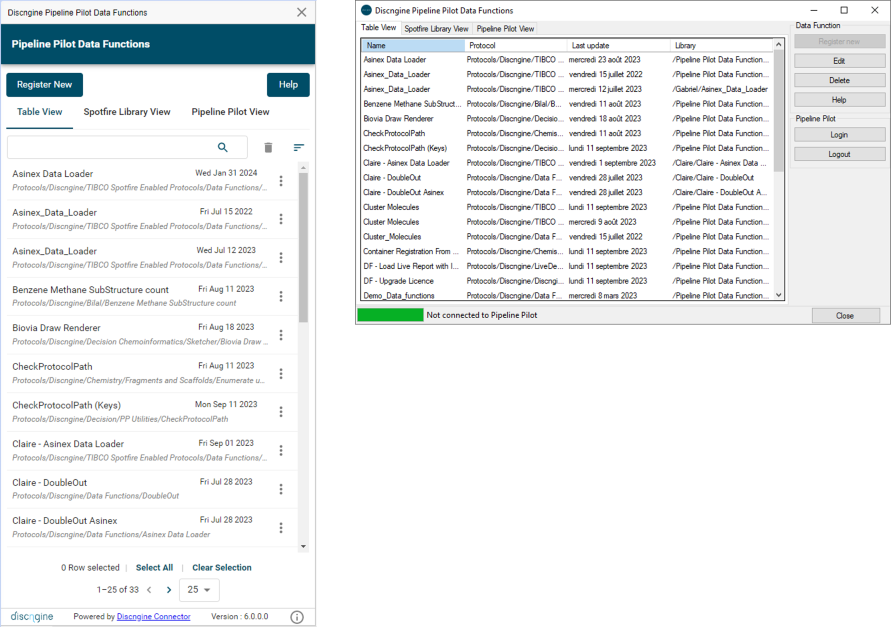Switch to Spotfire Library View tab in the left panel
The height and width of the screenshot is (627, 891).
(127, 112)
